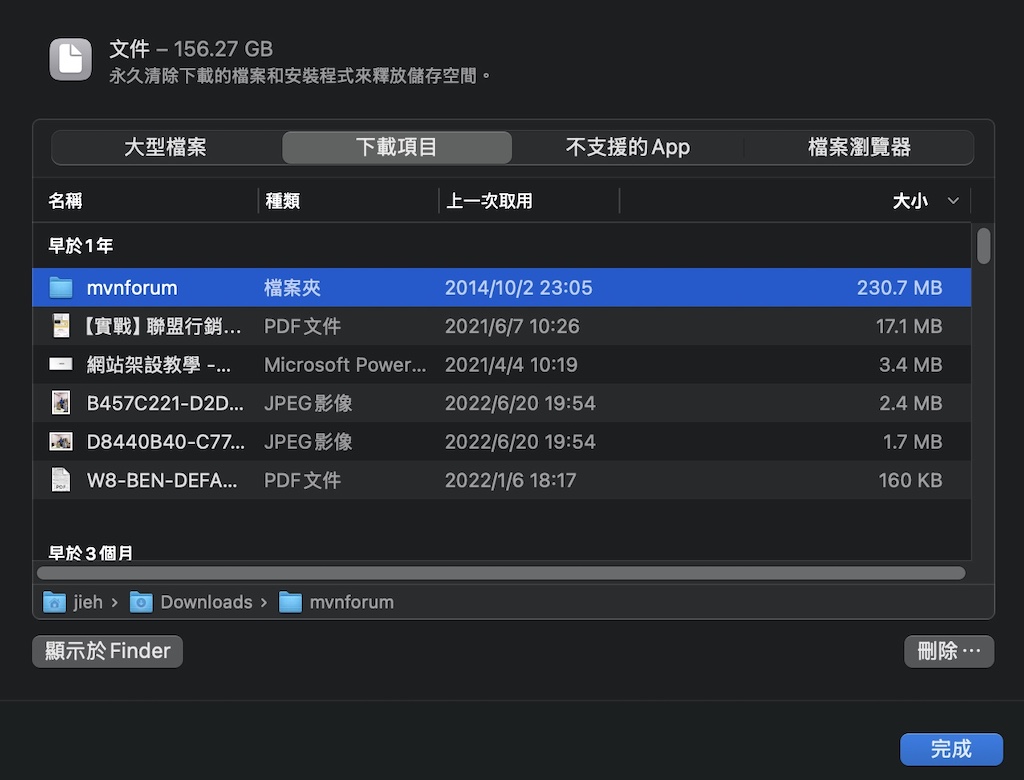This screenshot has width=1024, height=780.
Task: Click the PowerPoint icon for 網站架設教學
Action: 61,365
